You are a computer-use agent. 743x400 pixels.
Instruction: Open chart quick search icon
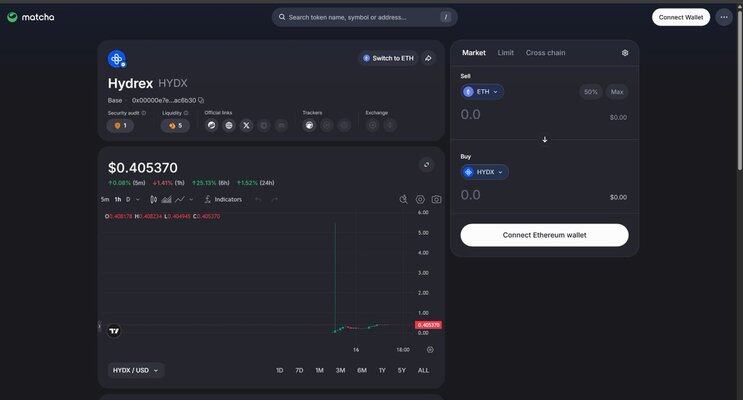tap(403, 200)
